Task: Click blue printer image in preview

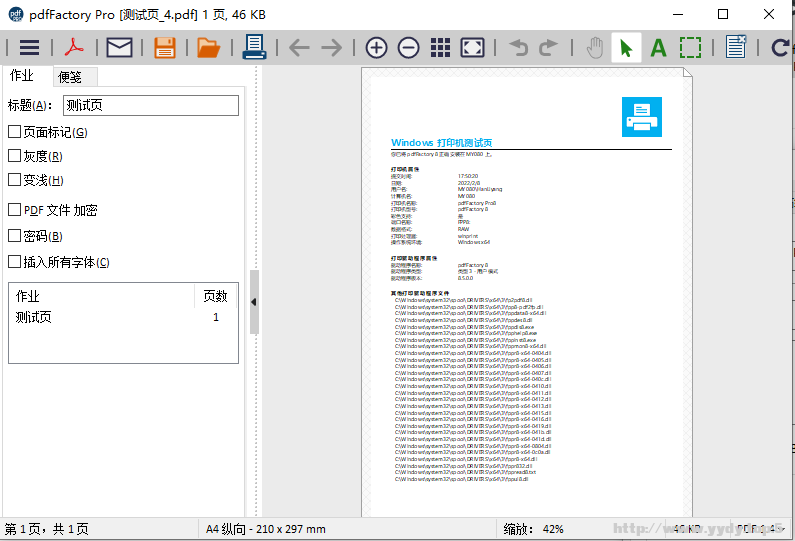Action: 642,117
